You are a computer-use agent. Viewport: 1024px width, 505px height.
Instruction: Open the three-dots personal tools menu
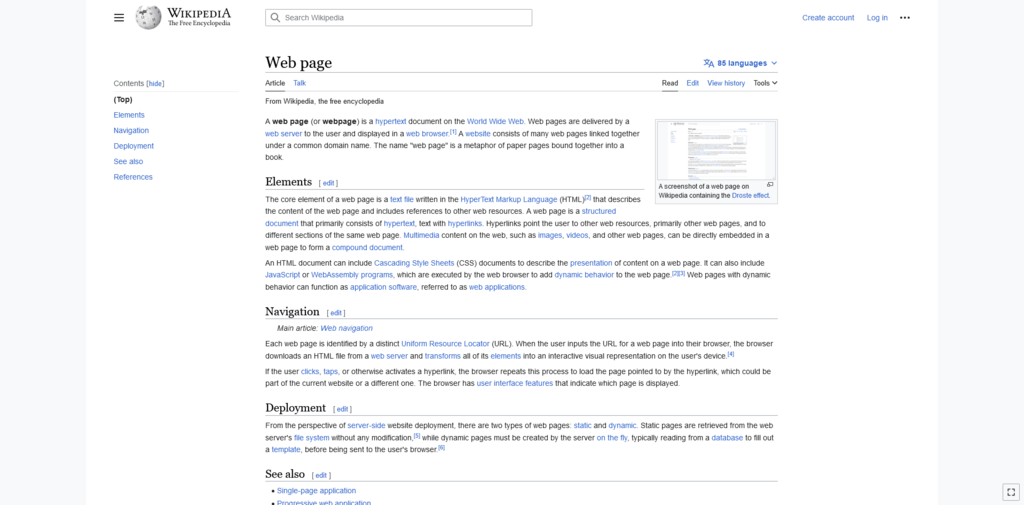click(x=904, y=18)
